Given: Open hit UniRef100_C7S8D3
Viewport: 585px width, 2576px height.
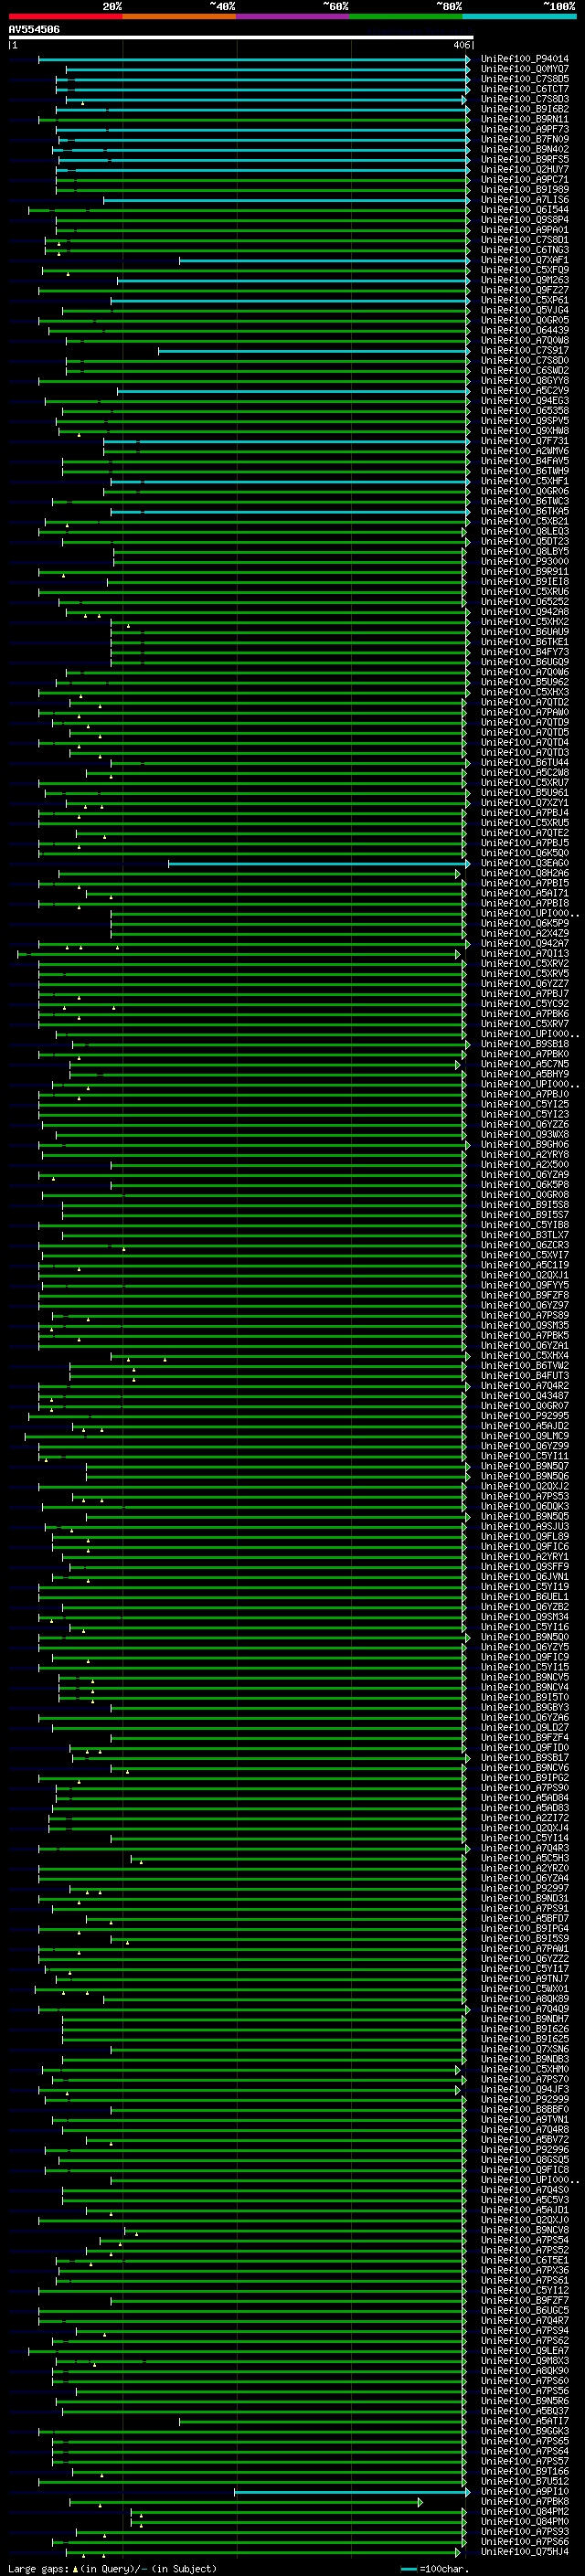Looking at the screenshot, I should (x=525, y=99).
